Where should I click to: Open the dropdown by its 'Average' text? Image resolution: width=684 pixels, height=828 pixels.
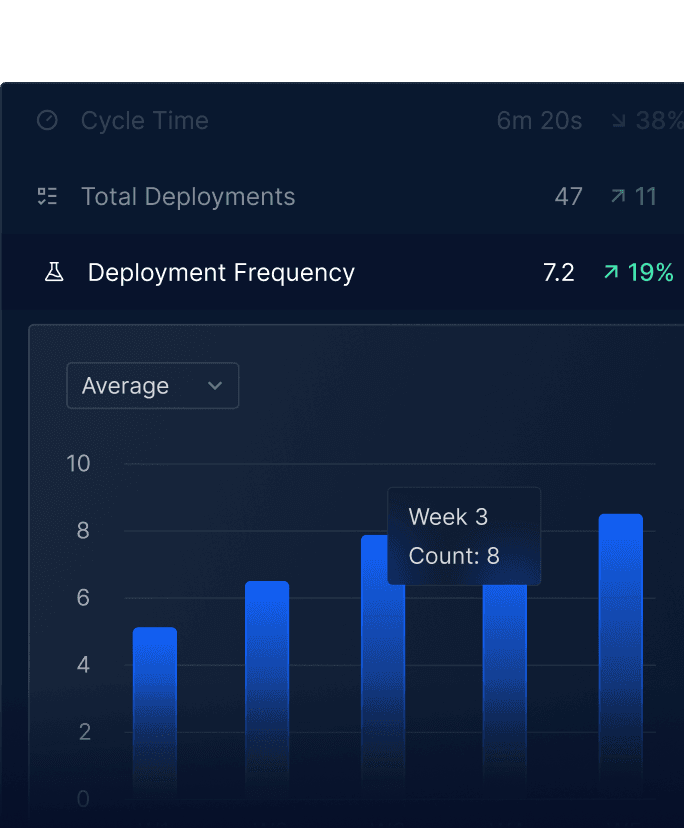(125, 386)
